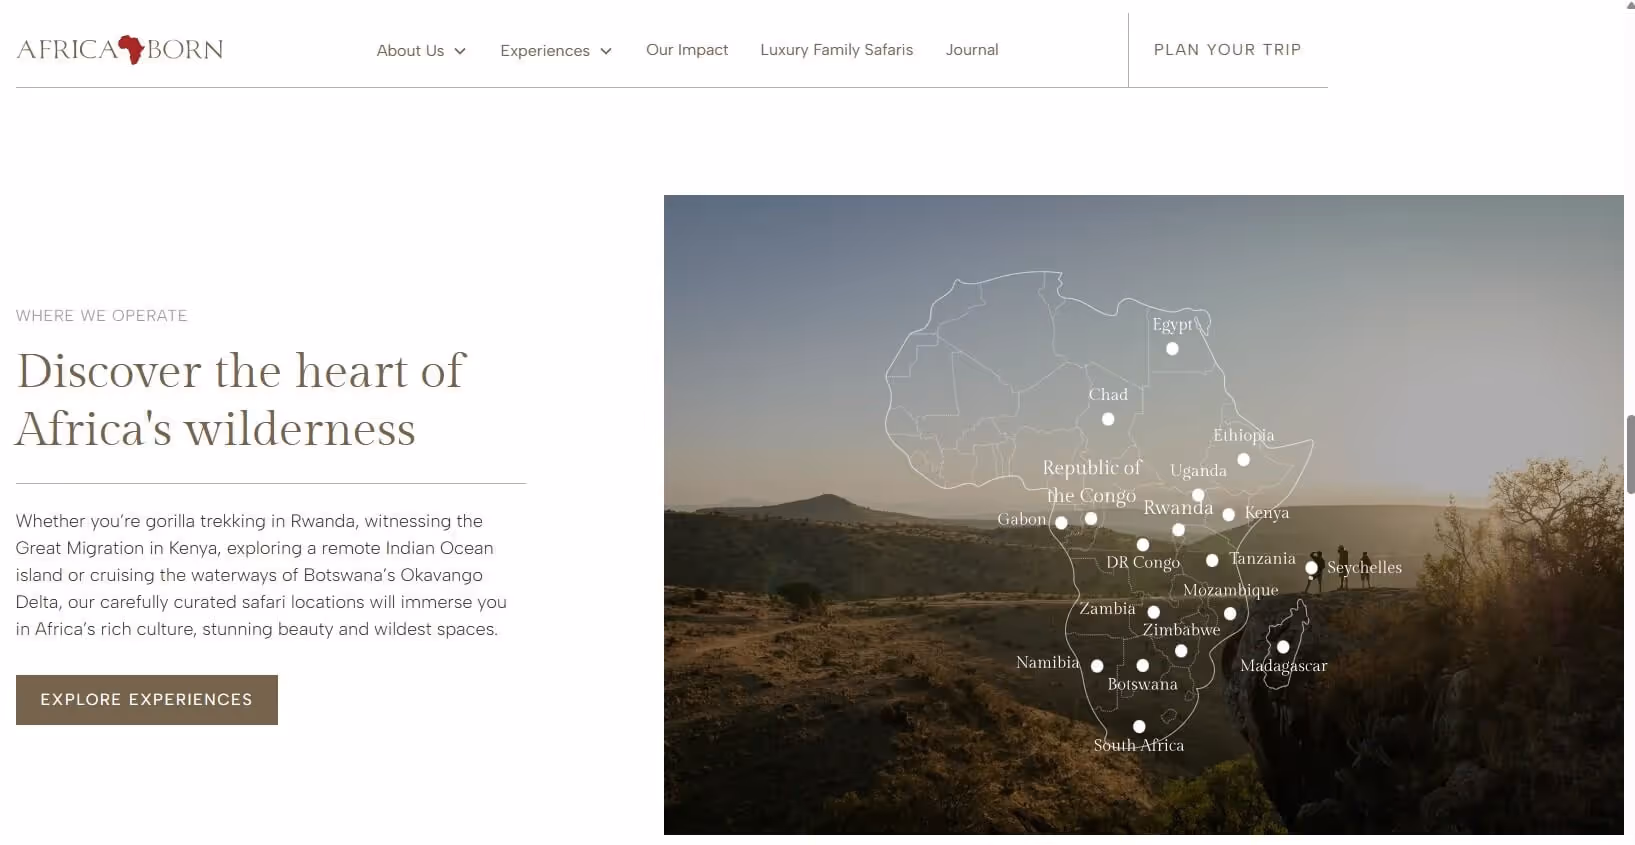Click the Tanzania location pin
This screenshot has width=1635, height=845.
coord(1212,561)
